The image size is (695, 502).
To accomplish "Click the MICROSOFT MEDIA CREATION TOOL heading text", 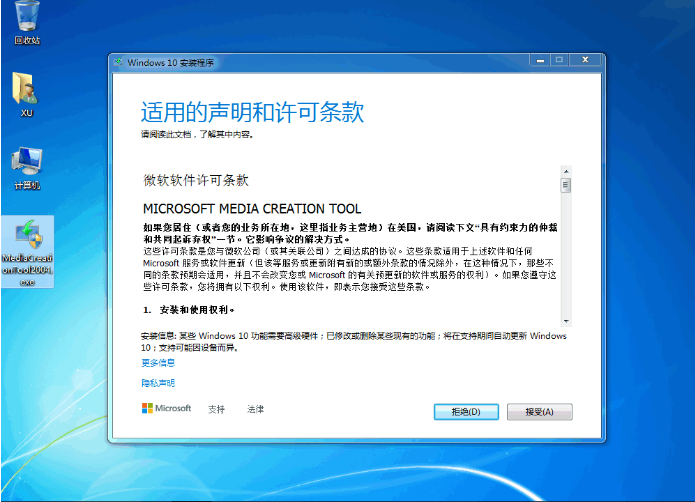I will (x=252, y=209).
